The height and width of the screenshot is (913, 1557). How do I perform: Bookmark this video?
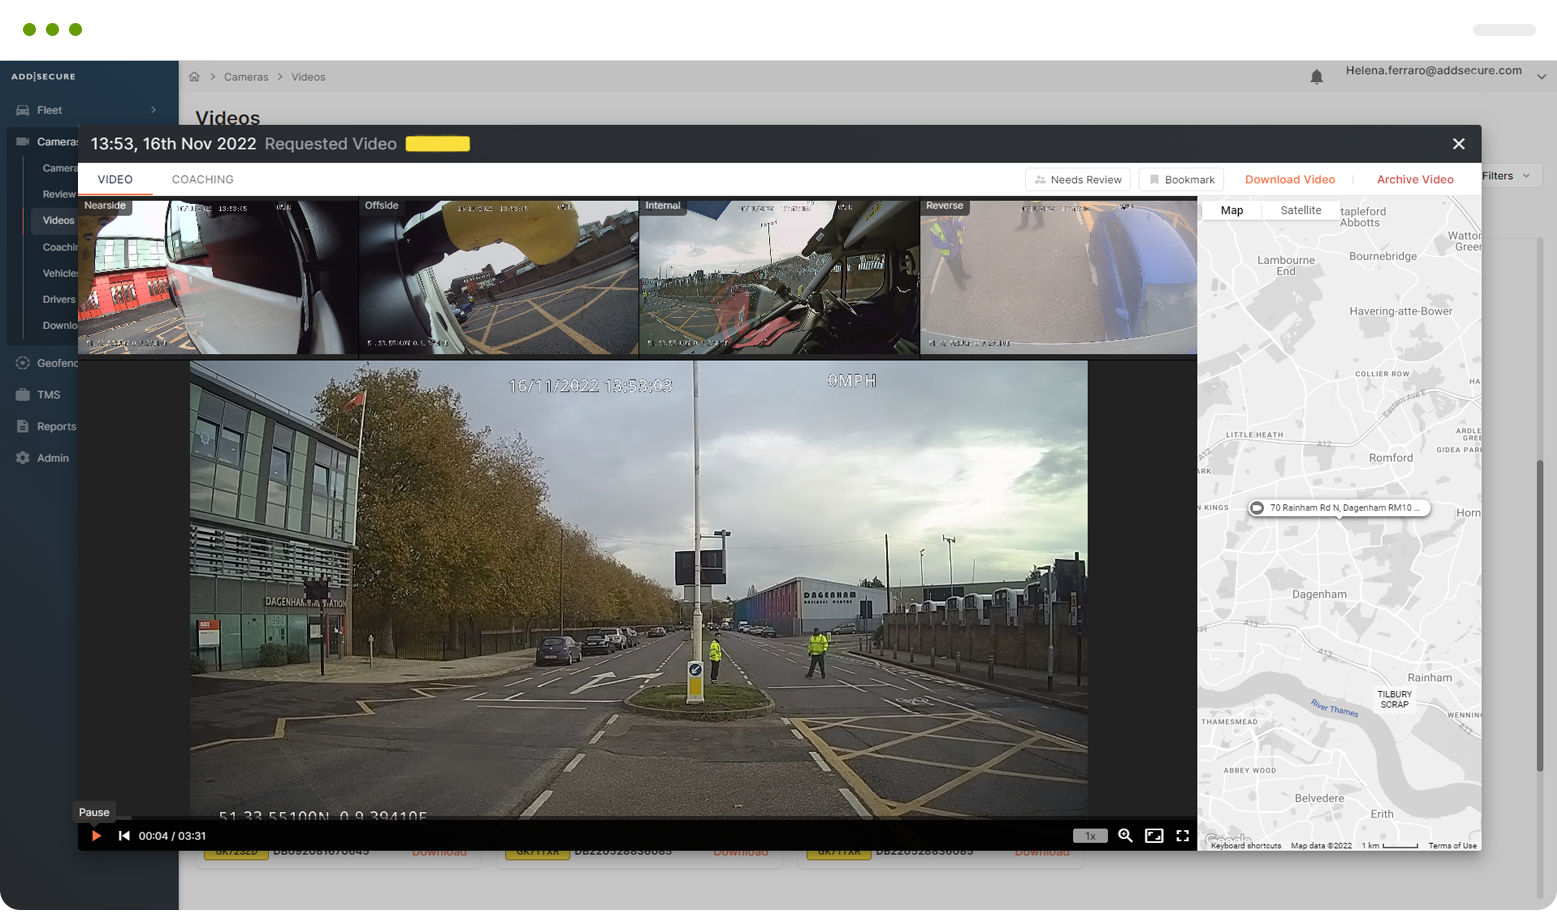(1182, 180)
